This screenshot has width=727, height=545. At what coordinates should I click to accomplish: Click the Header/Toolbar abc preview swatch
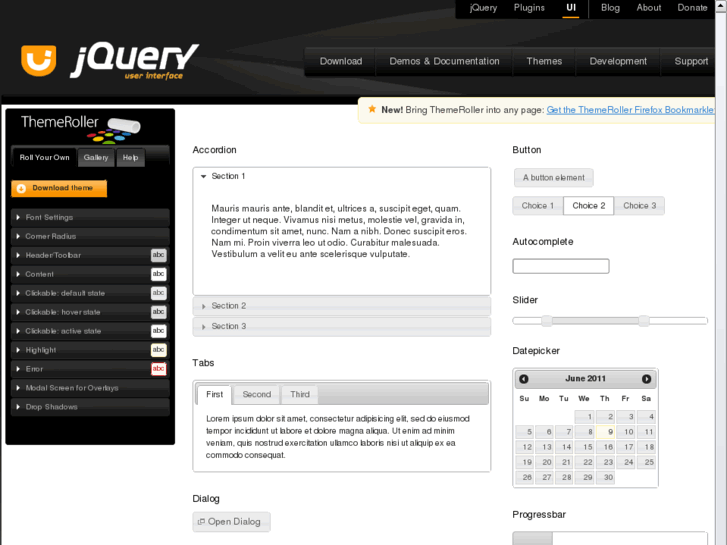159,255
